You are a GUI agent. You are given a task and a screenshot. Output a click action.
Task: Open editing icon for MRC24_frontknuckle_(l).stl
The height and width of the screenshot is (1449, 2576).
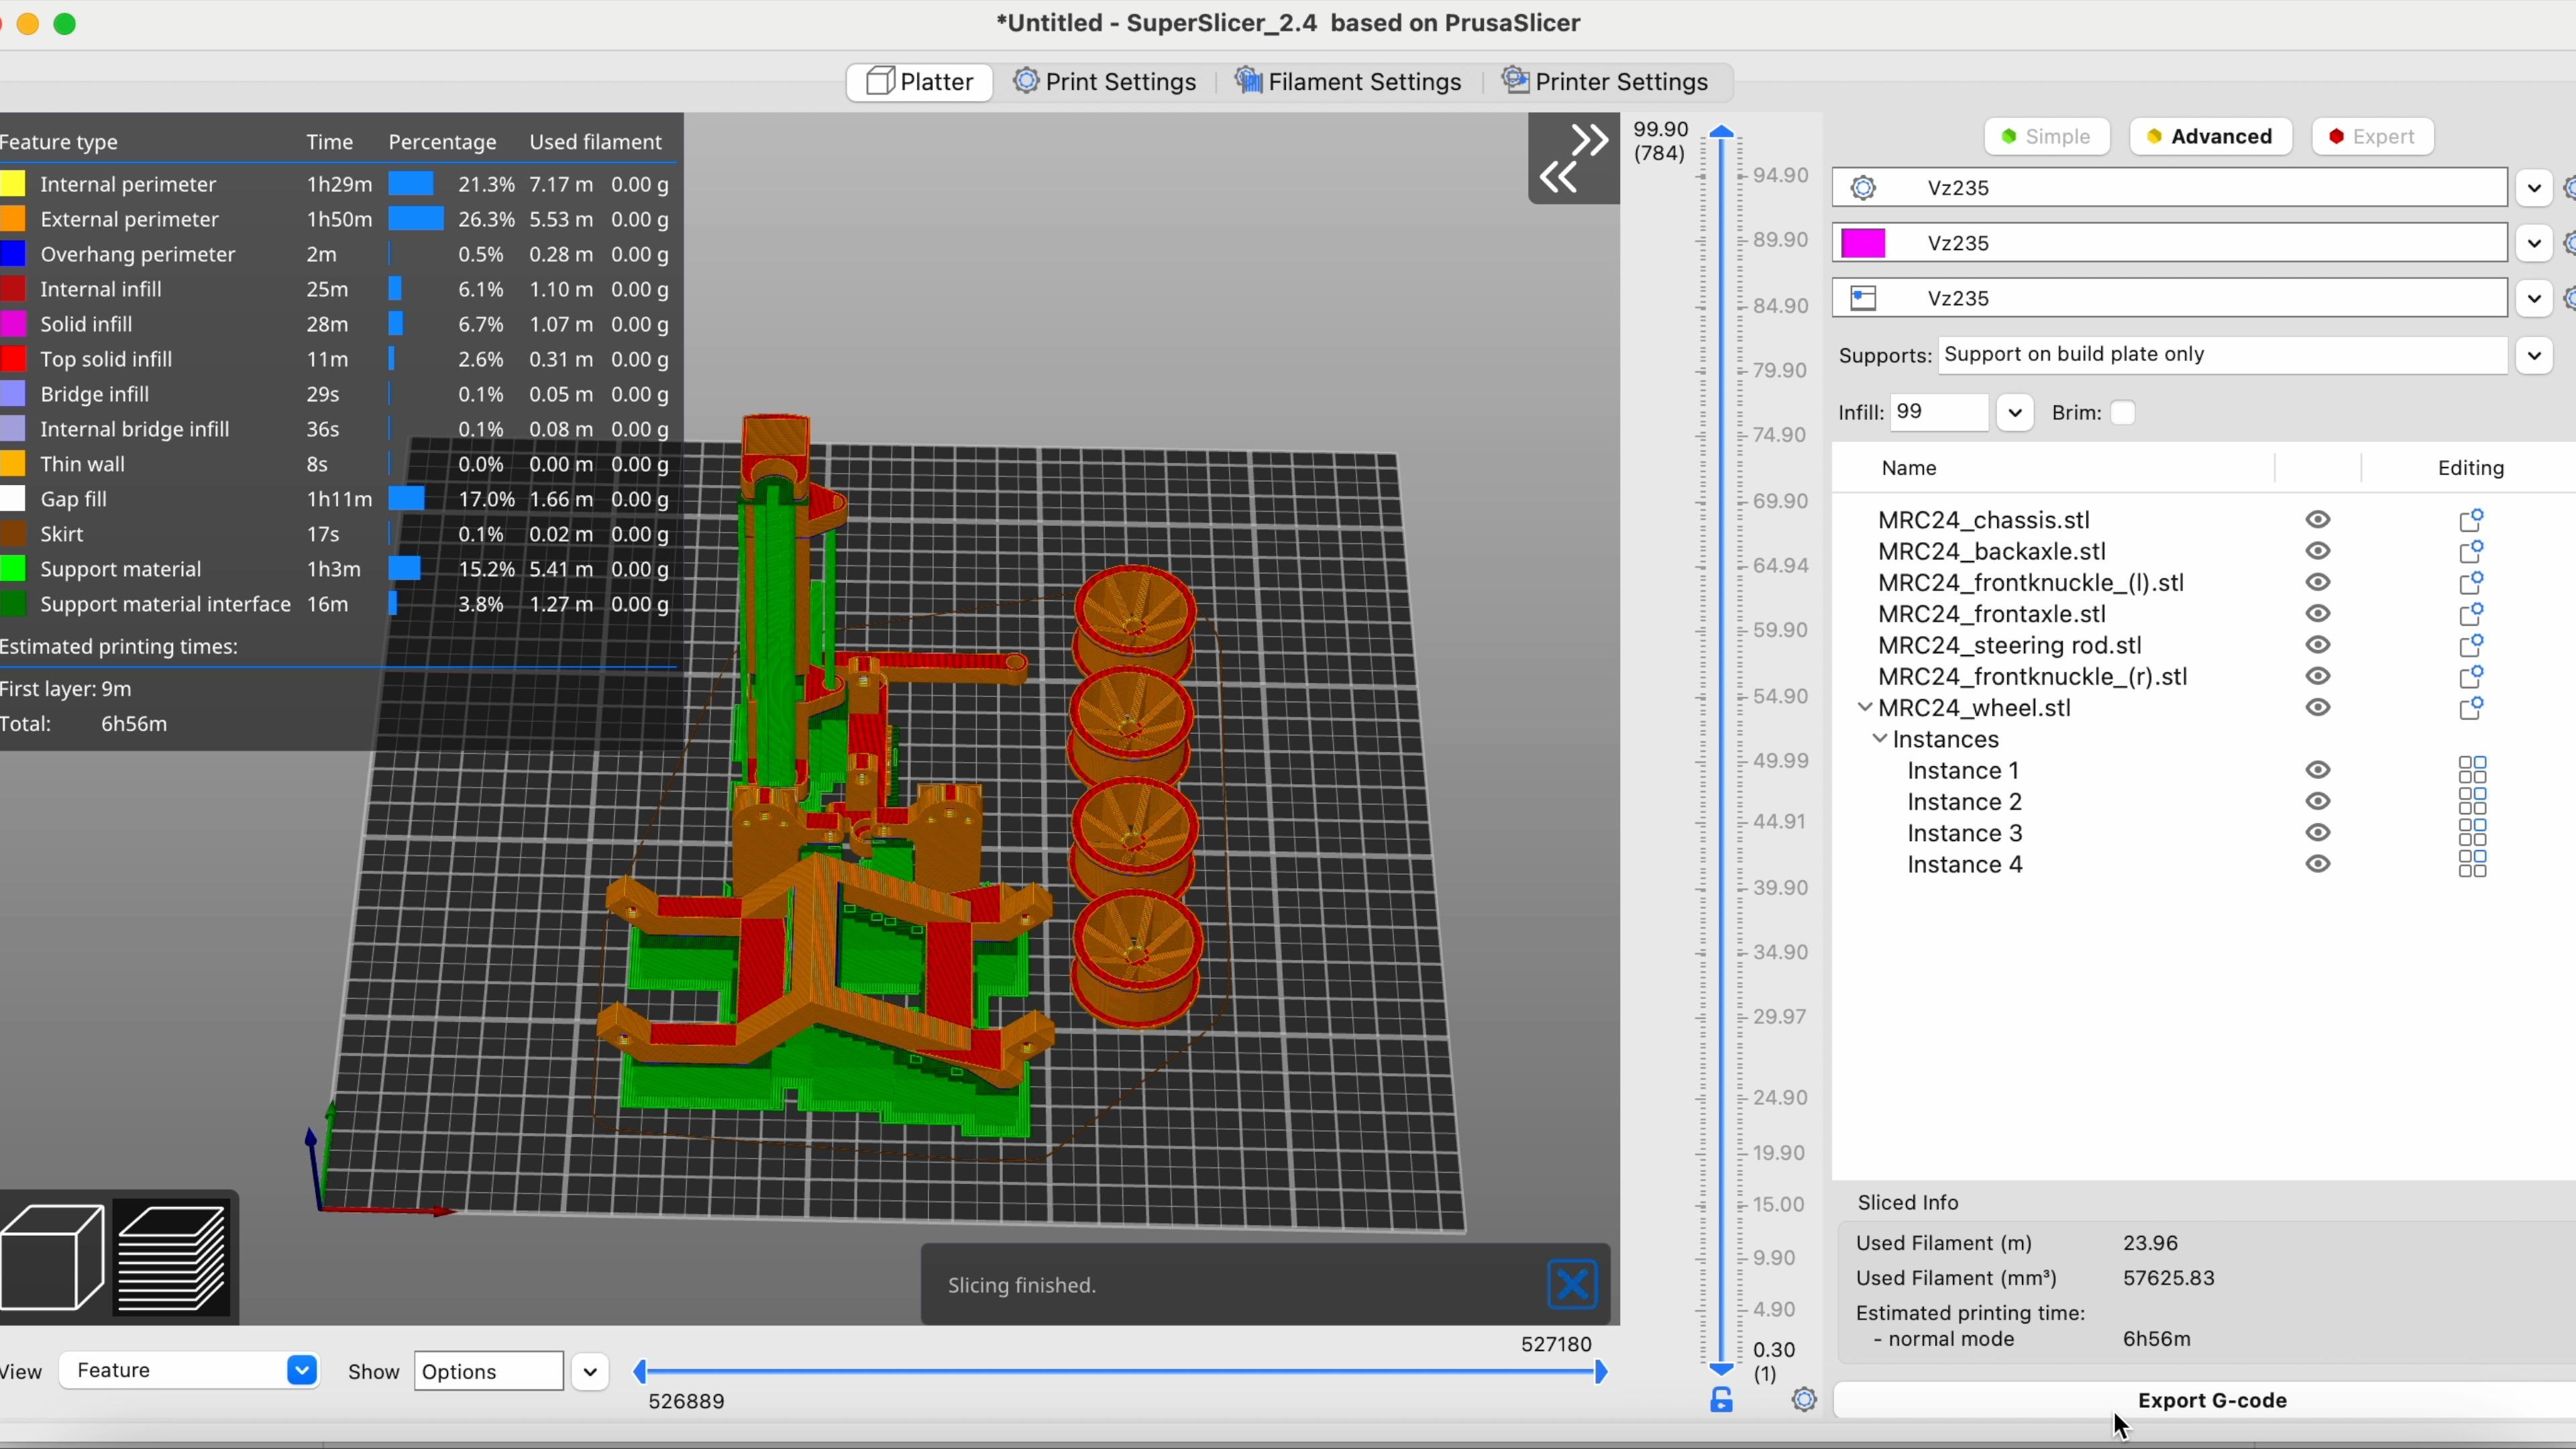2471,583
